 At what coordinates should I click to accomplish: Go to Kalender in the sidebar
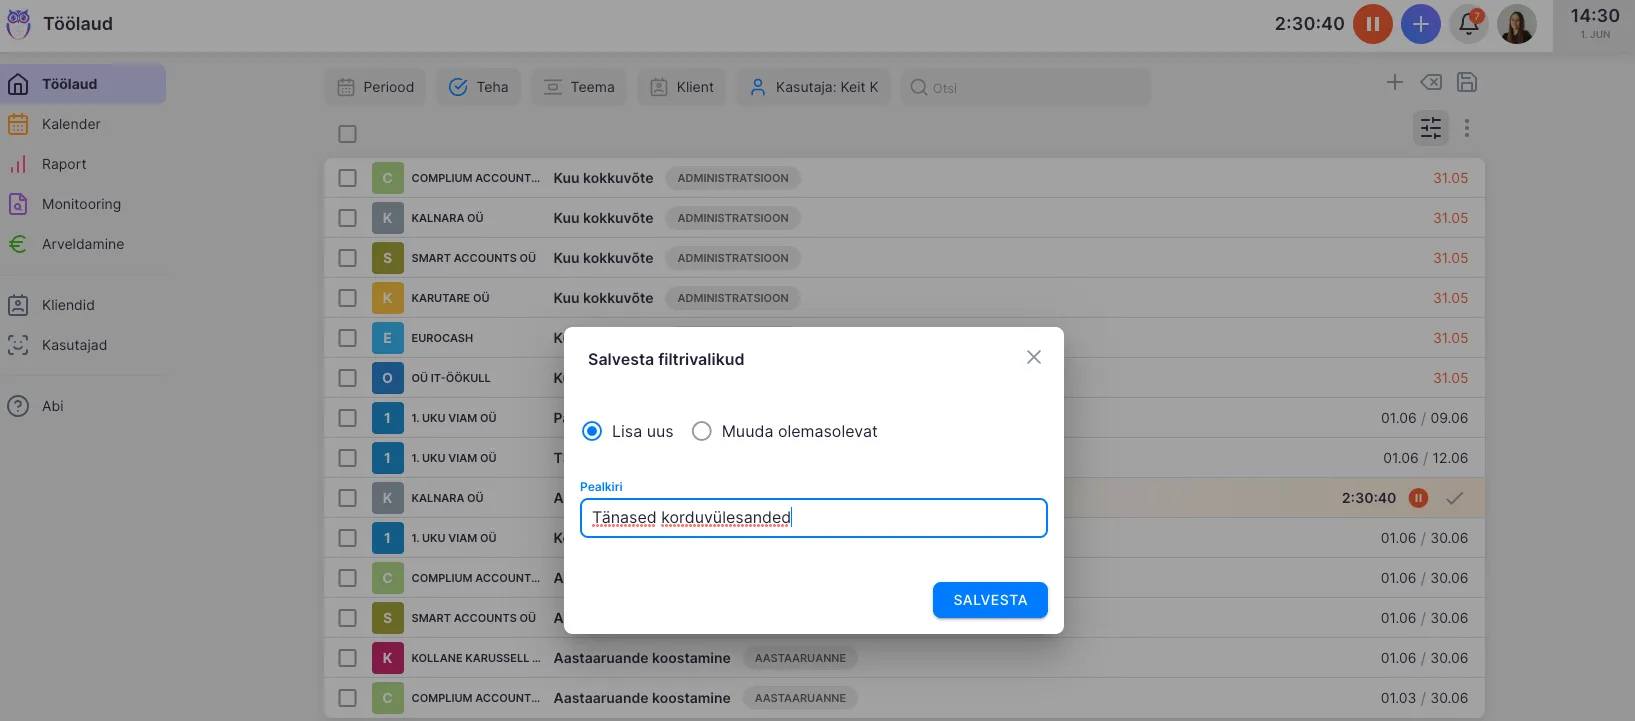pyautogui.click(x=71, y=124)
